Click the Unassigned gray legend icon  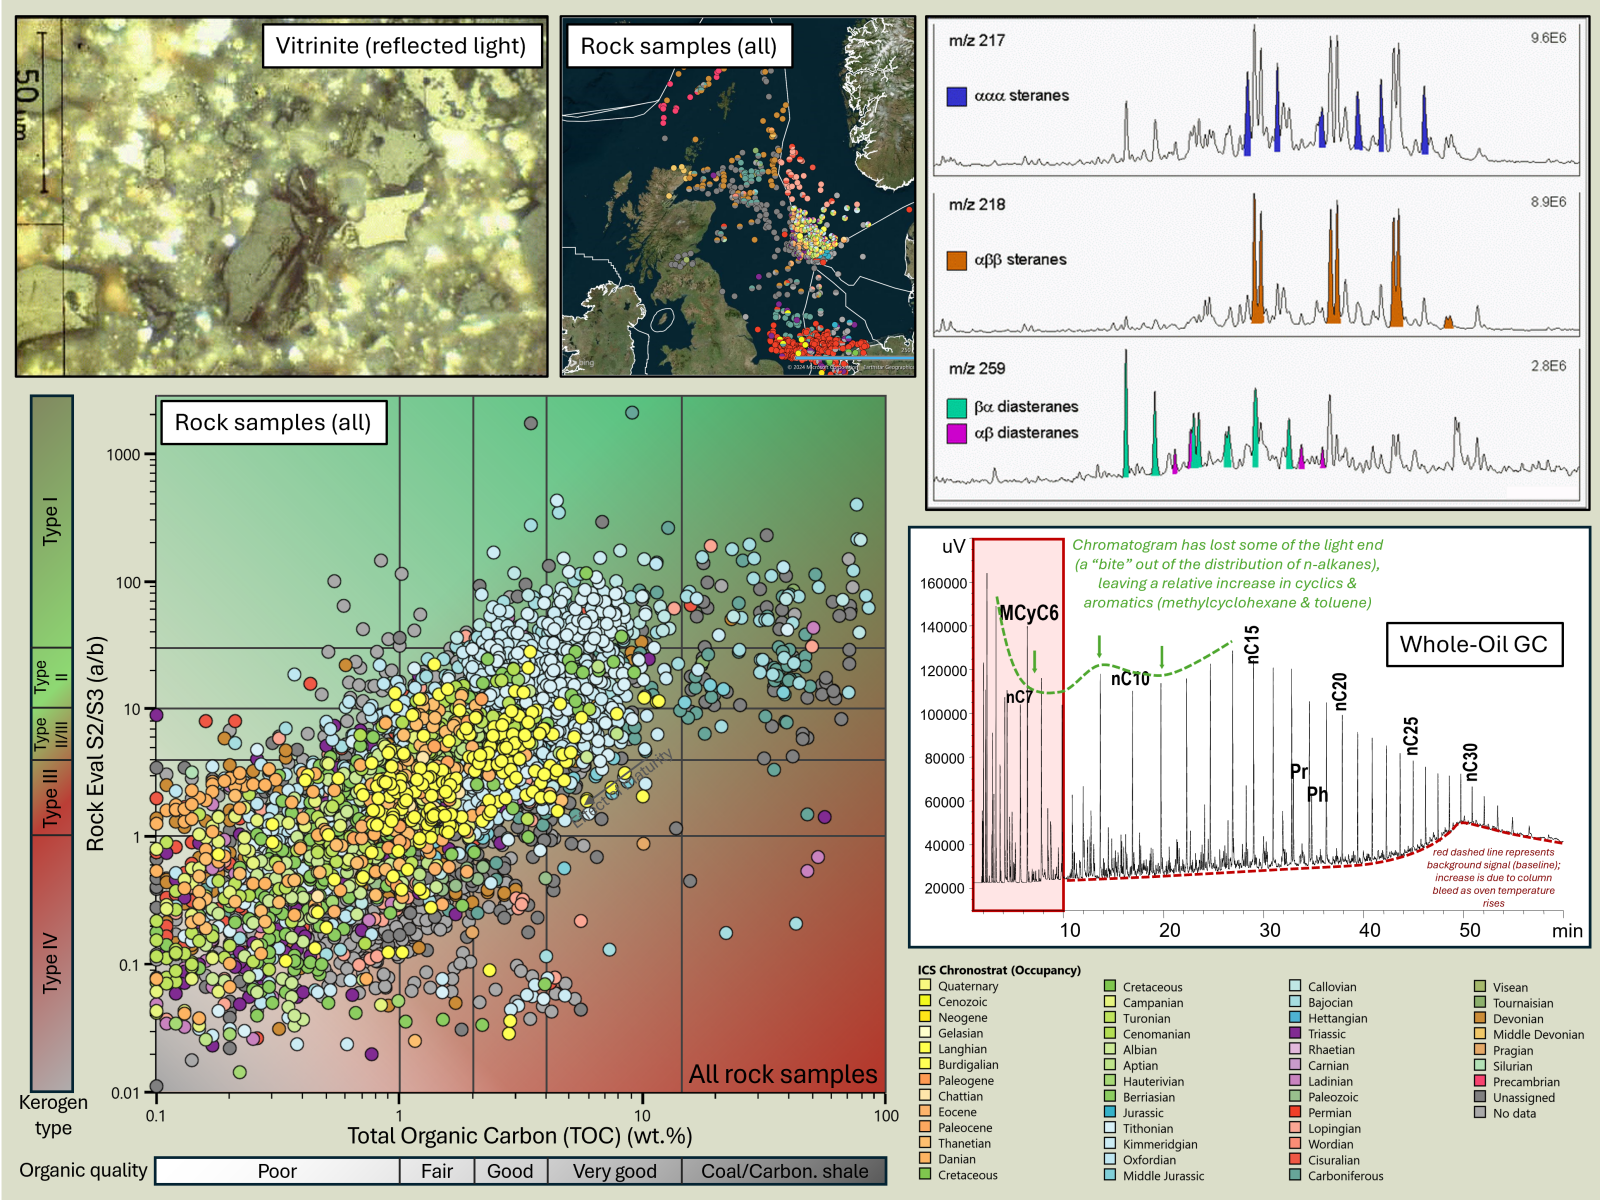coord(1480,1098)
